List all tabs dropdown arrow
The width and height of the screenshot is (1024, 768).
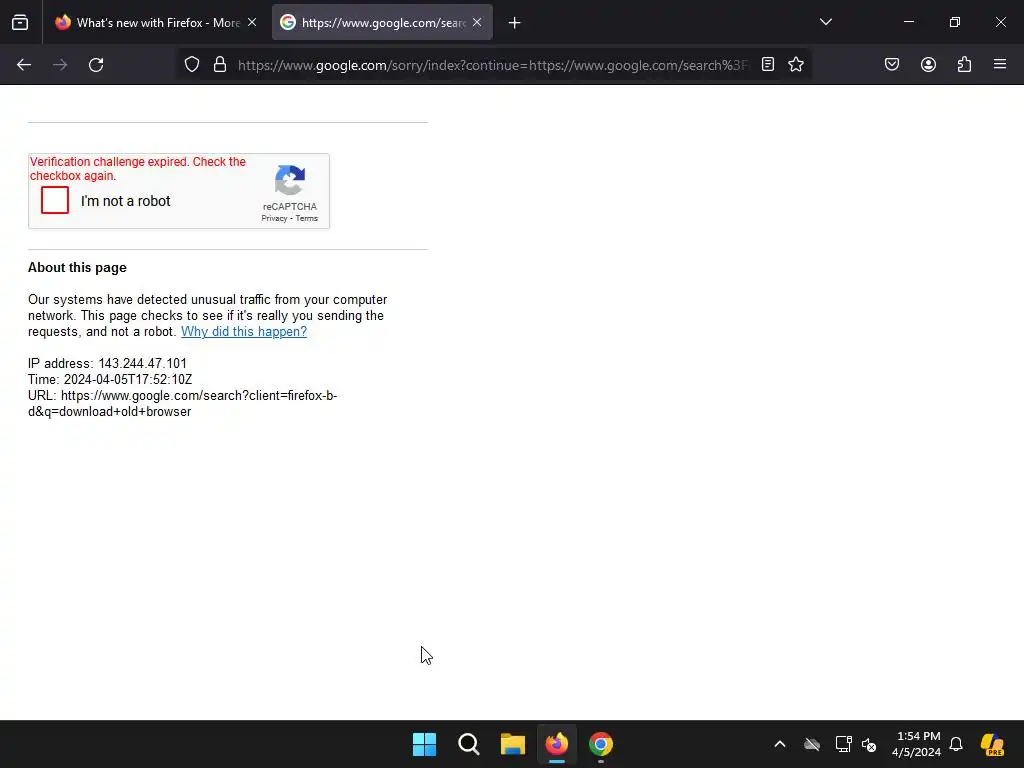pos(826,22)
